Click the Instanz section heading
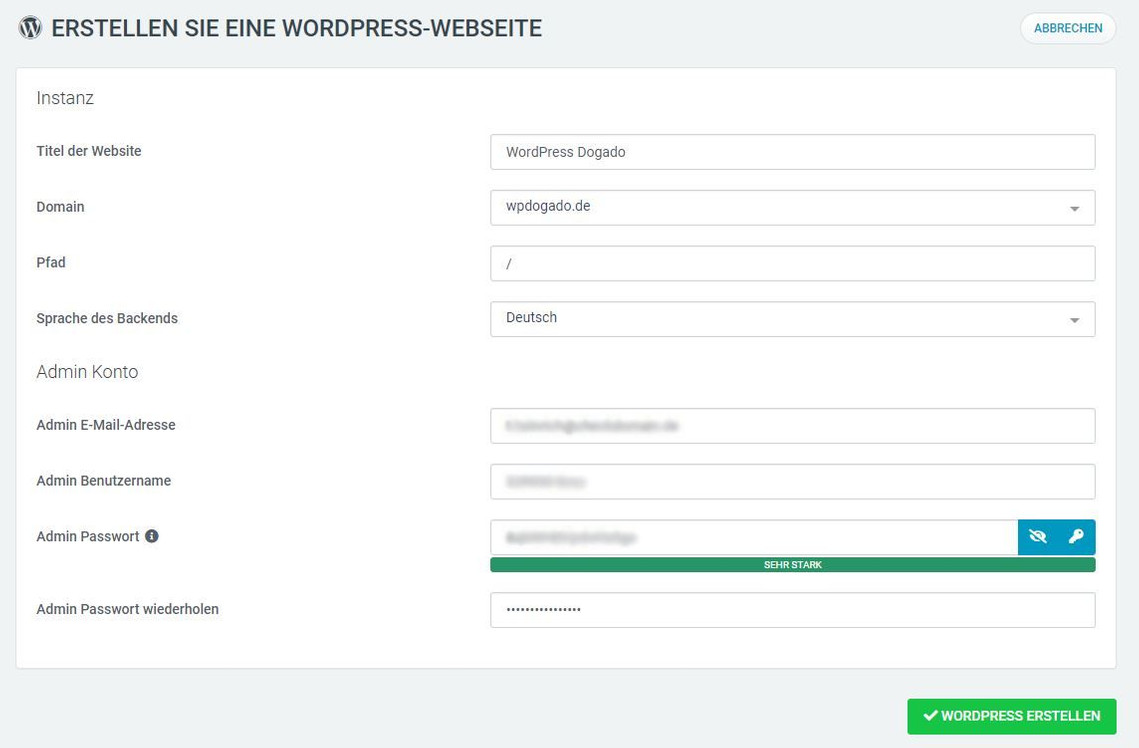 tap(65, 98)
